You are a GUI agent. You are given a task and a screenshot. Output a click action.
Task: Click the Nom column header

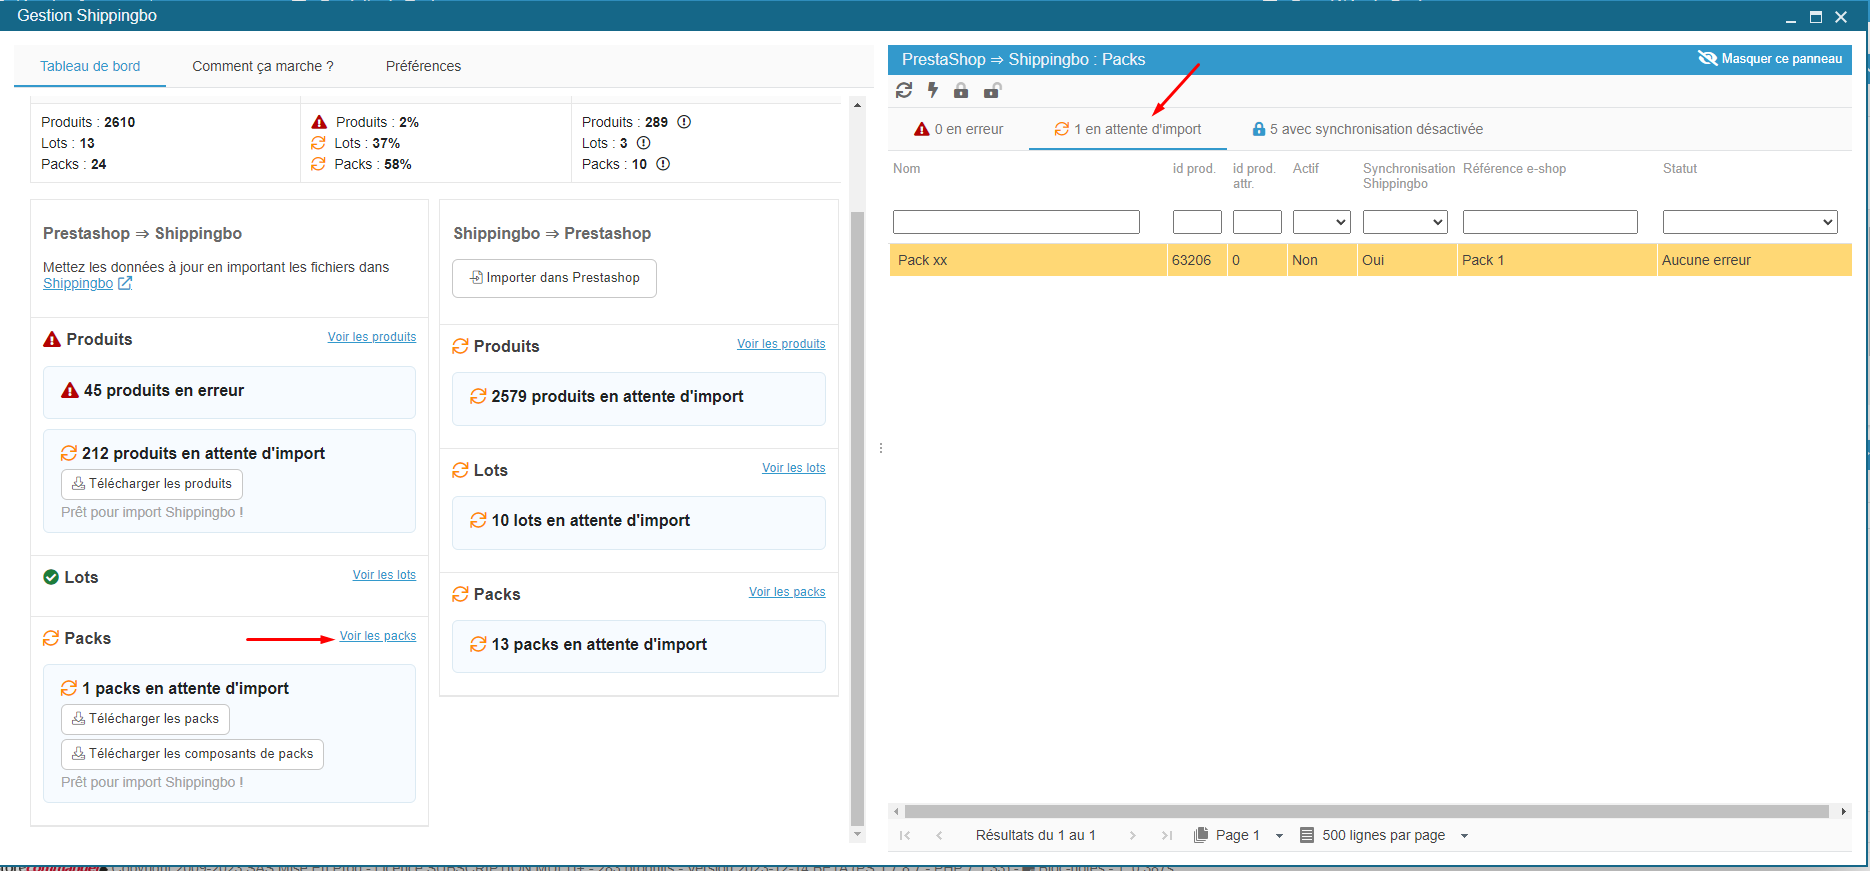pyautogui.click(x=907, y=169)
